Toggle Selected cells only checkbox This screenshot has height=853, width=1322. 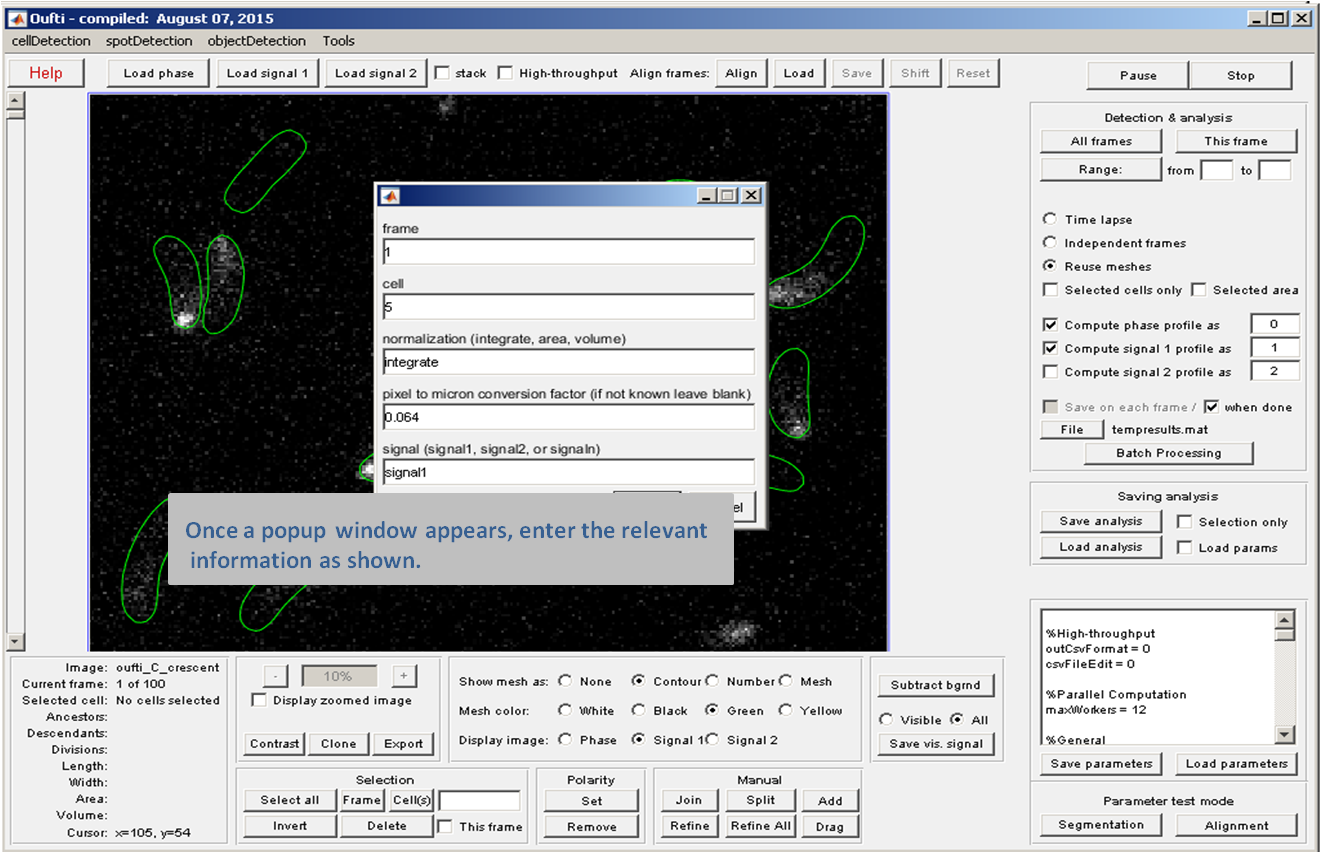(x=1050, y=290)
